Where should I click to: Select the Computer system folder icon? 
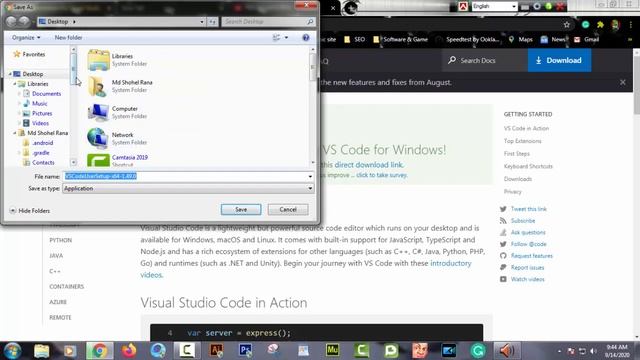tap(98, 112)
